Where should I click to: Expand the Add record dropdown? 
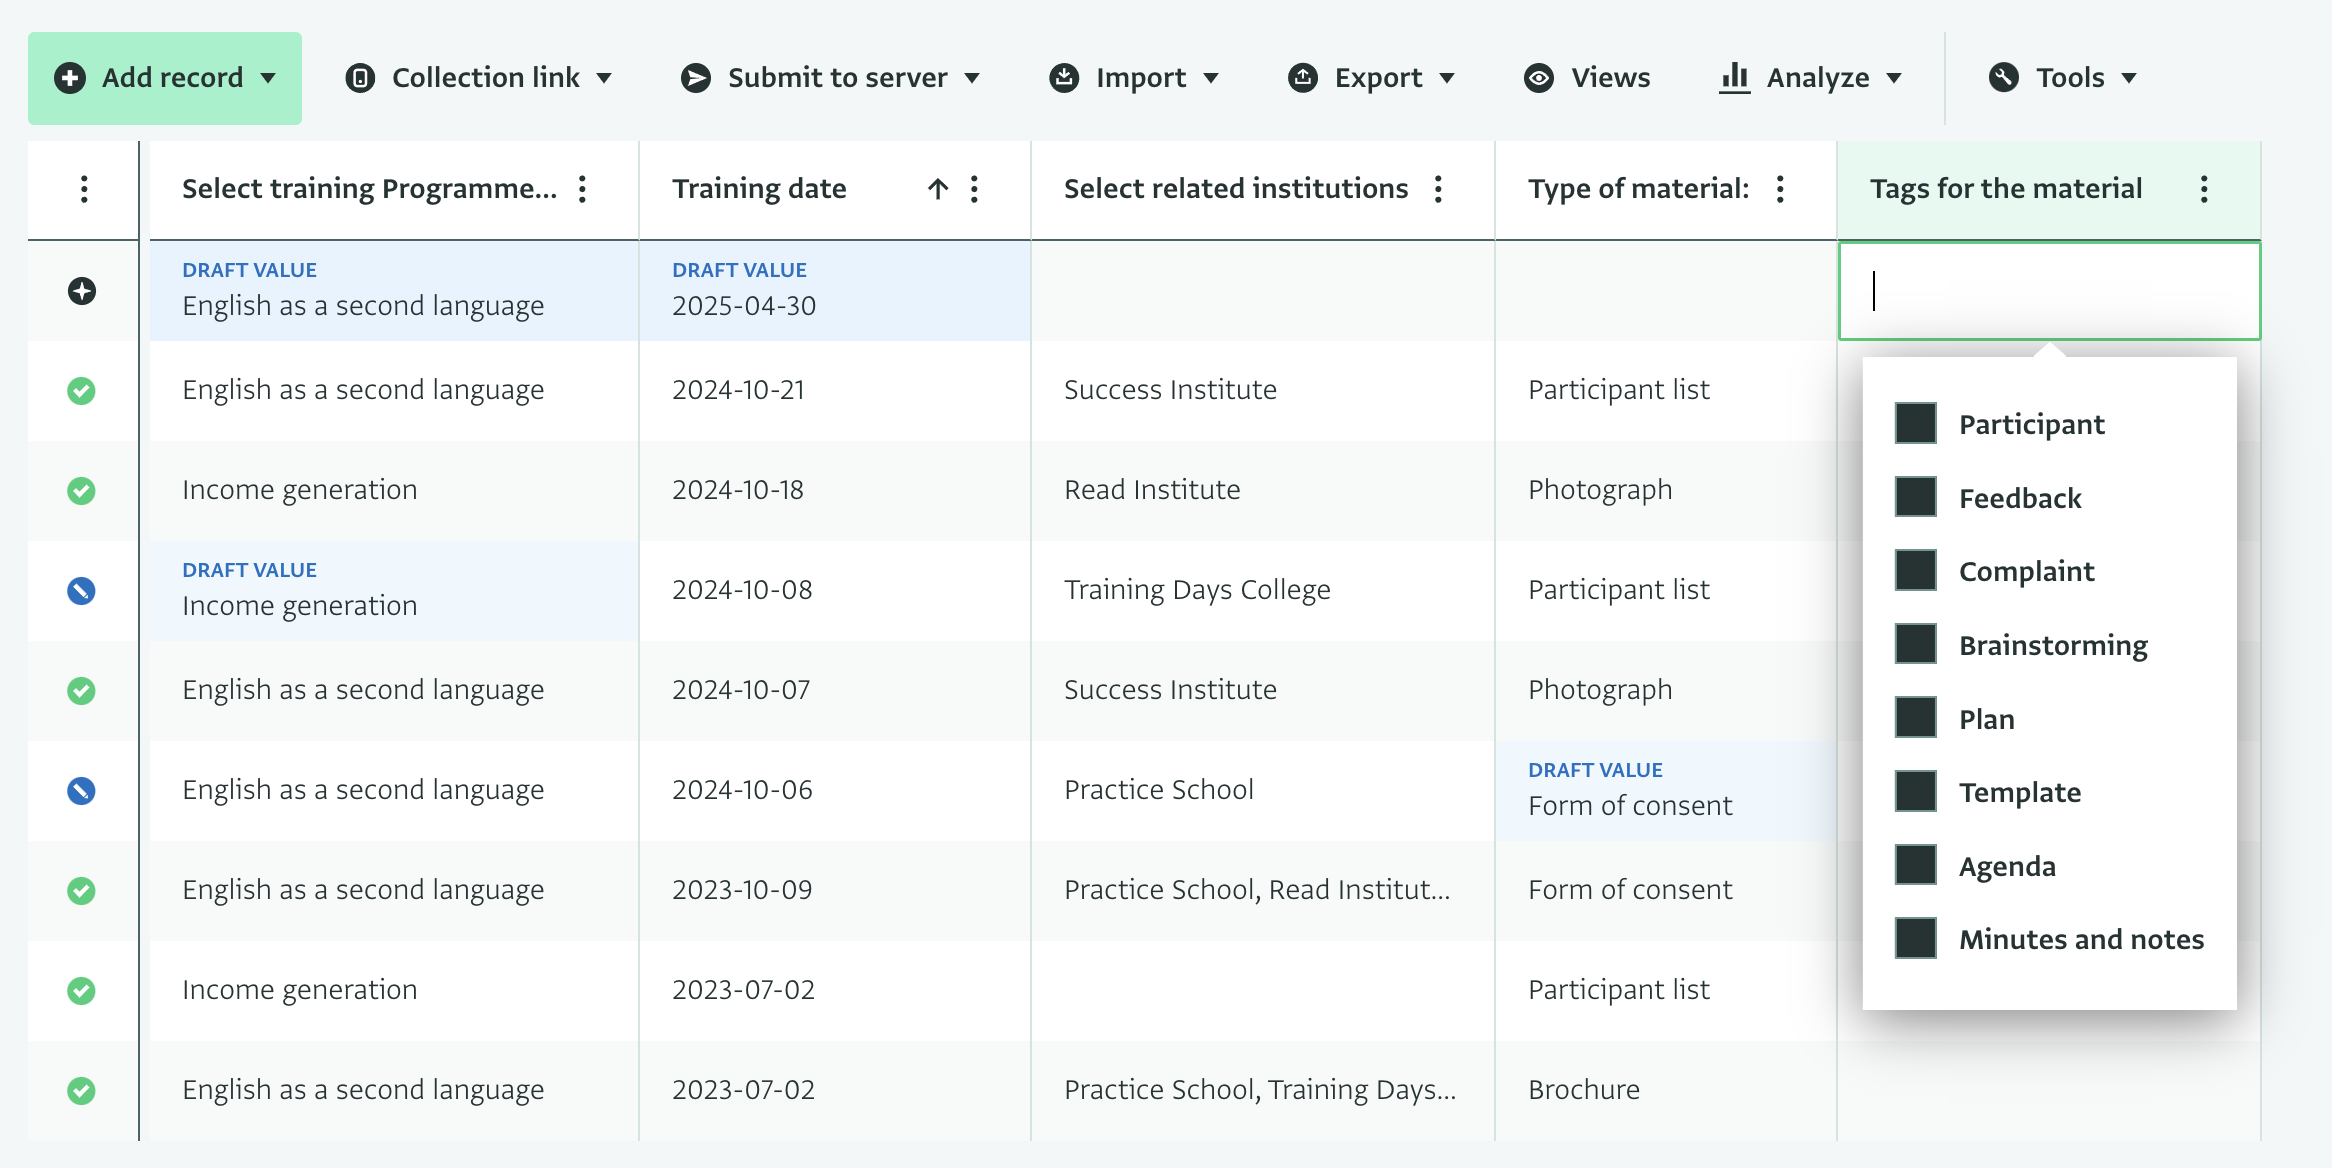coord(165,78)
